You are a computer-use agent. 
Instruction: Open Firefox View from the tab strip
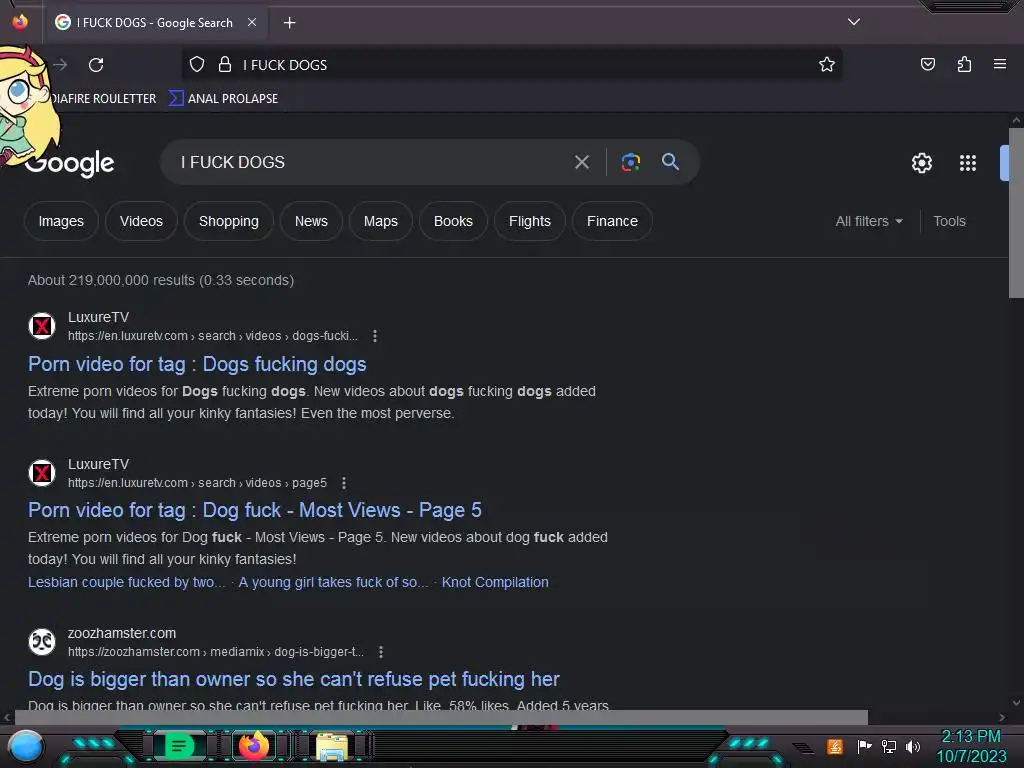[x=20, y=22]
